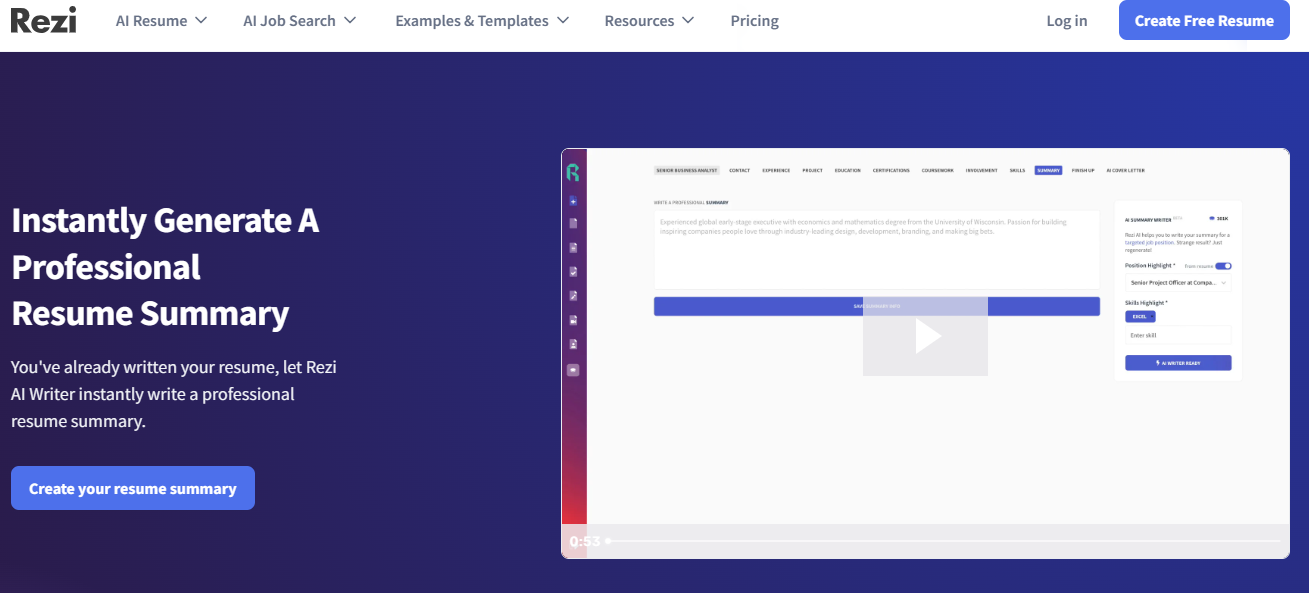Select the Skills tab in the video preview
Screen dimensions: 1309x593
(x=1017, y=170)
